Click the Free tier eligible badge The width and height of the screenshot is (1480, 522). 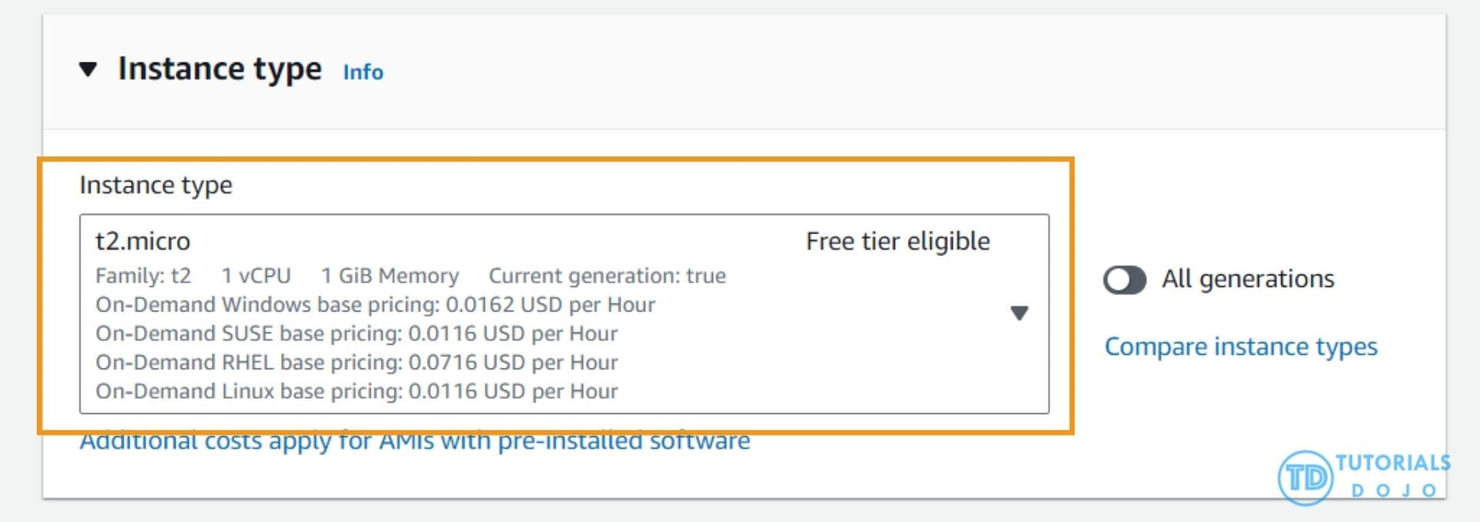(897, 241)
